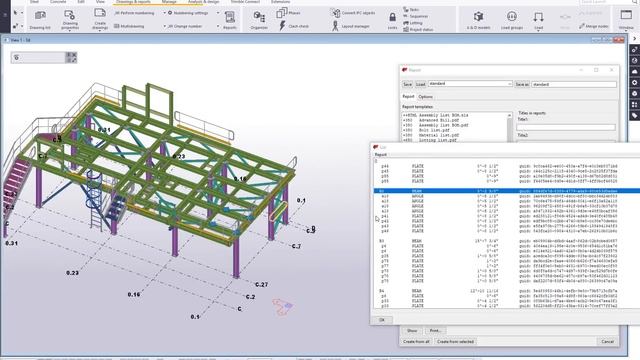
Task: Open the Layout manager
Action: (351, 26)
